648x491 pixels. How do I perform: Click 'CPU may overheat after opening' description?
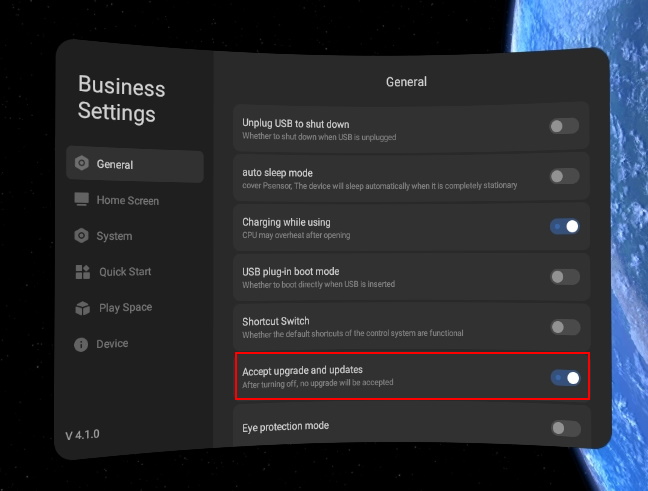click(x=296, y=235)
